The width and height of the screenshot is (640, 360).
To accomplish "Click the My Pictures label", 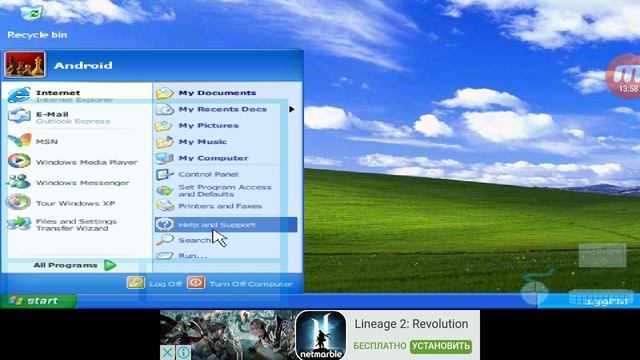I will [x=209, y=125].
